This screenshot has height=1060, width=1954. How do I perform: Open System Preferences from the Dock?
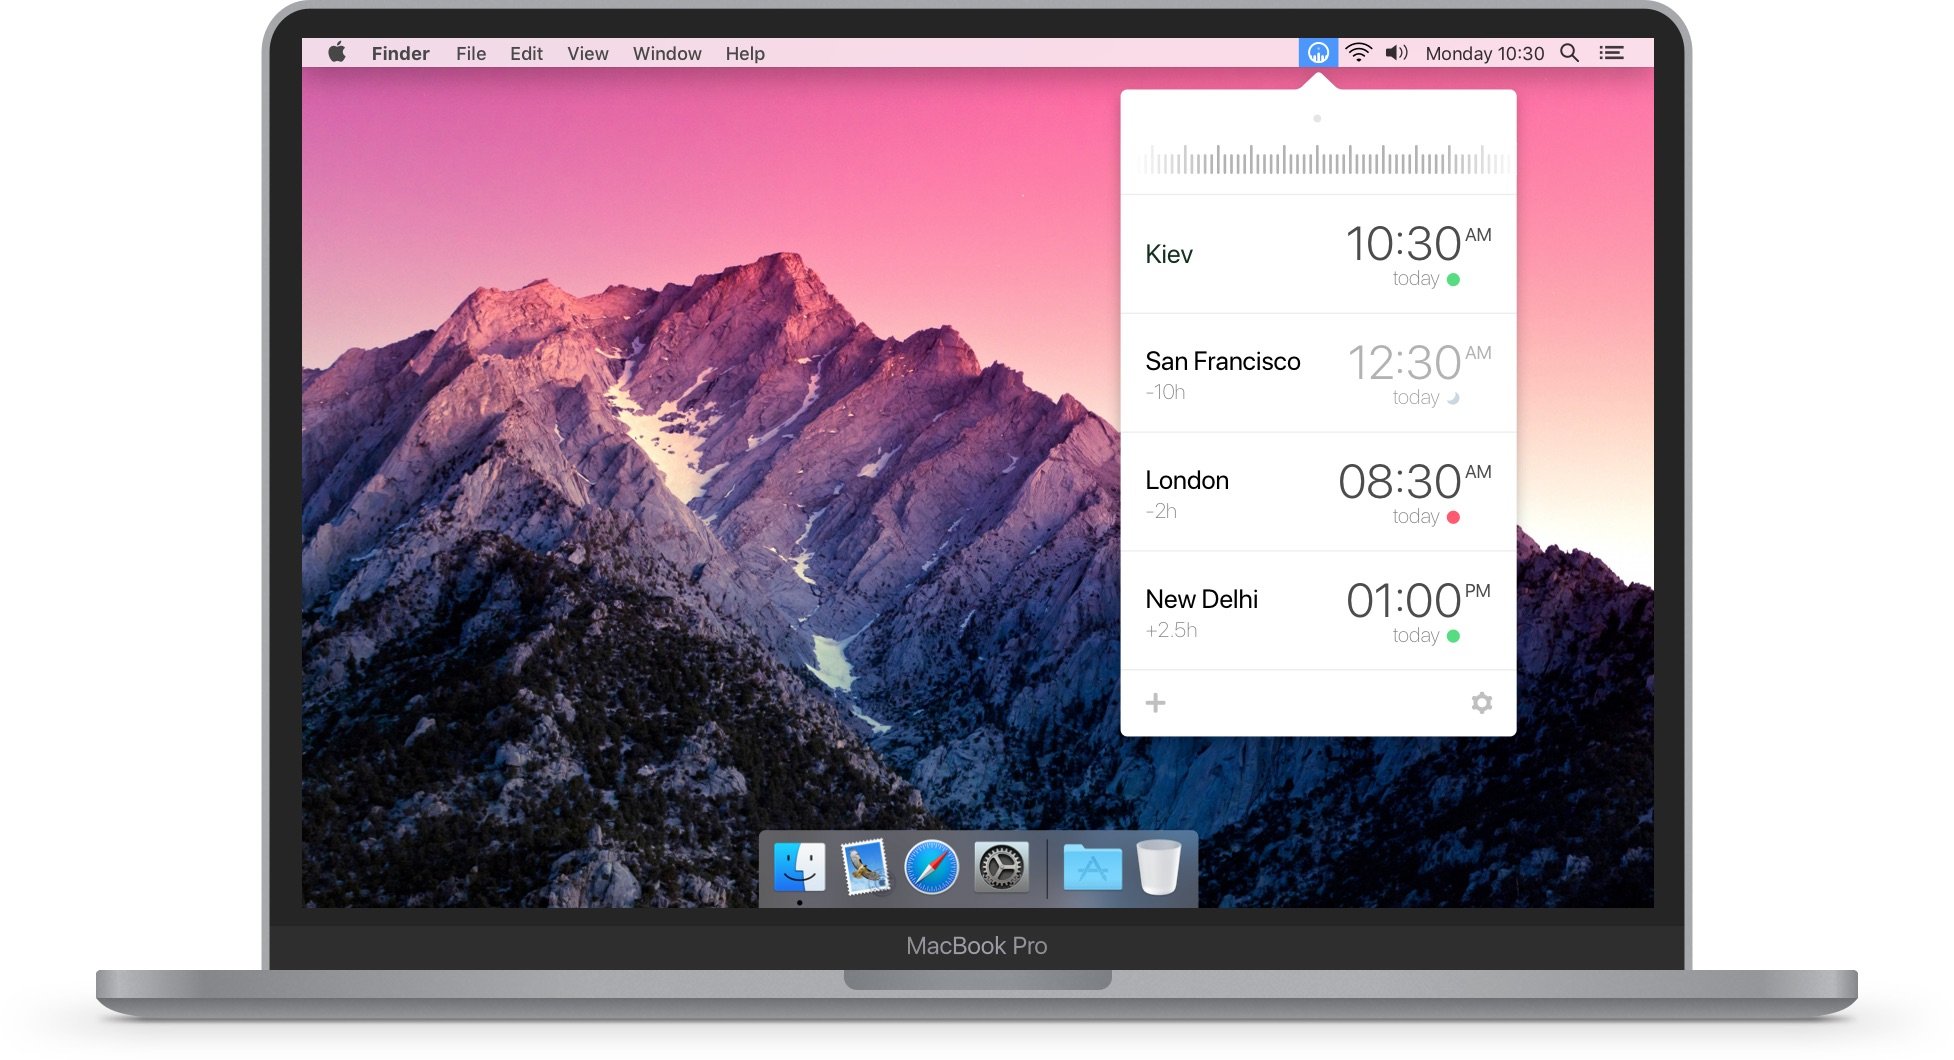[999, 866]
